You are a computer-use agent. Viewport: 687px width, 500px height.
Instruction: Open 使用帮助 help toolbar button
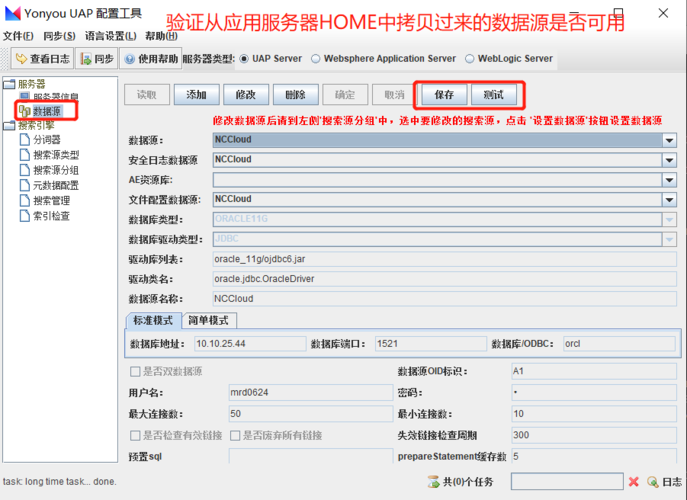(151, 59)
